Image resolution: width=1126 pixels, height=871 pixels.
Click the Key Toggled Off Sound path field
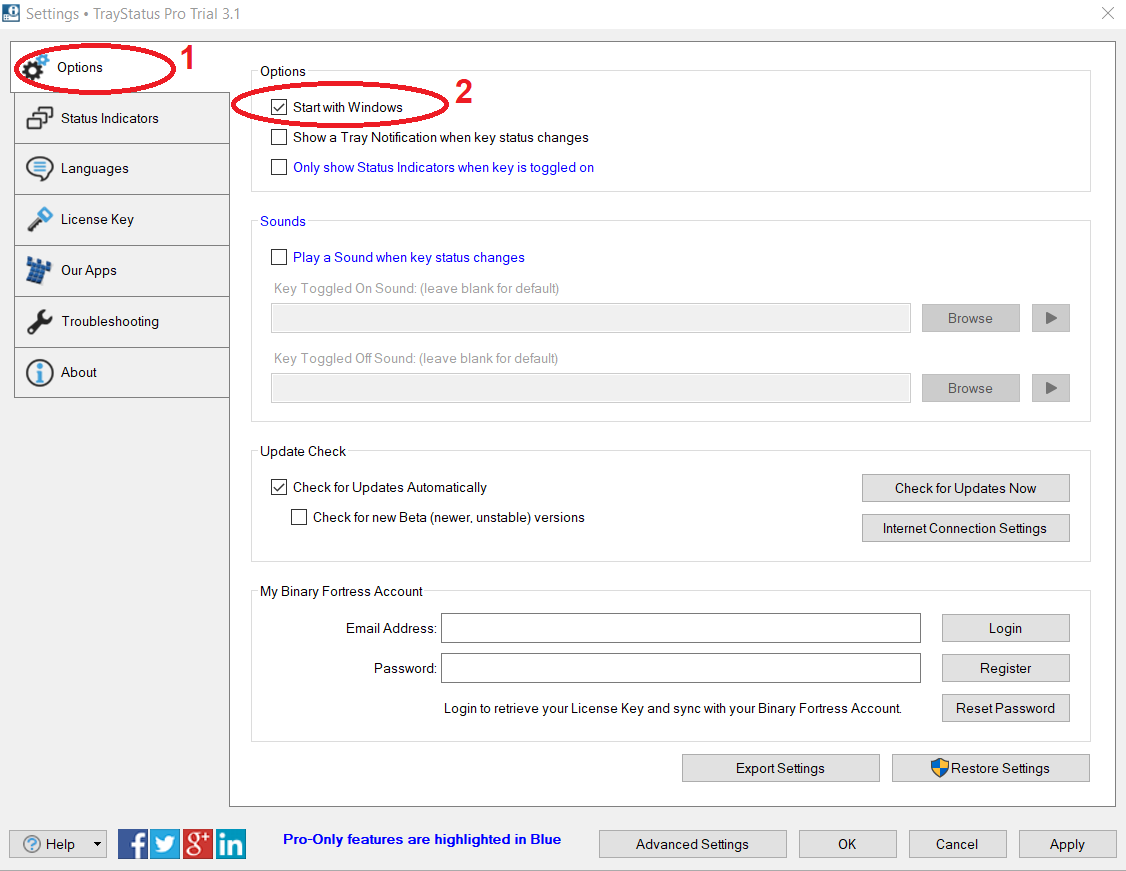click(590, 388)
